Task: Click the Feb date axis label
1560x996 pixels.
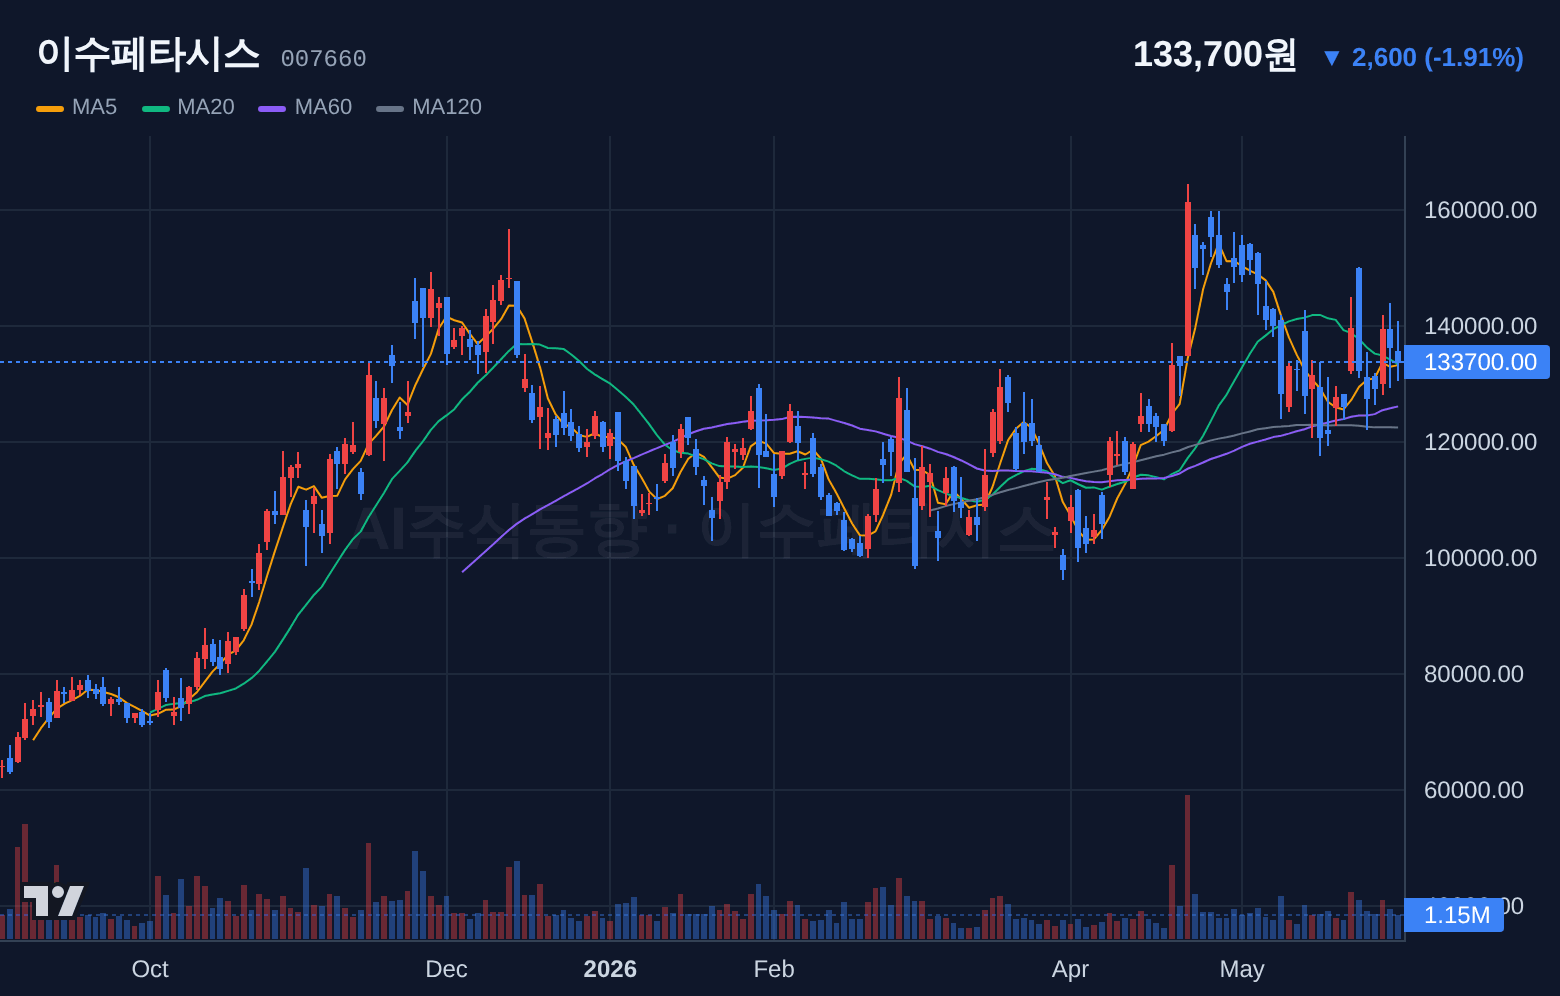Action: 774,969
